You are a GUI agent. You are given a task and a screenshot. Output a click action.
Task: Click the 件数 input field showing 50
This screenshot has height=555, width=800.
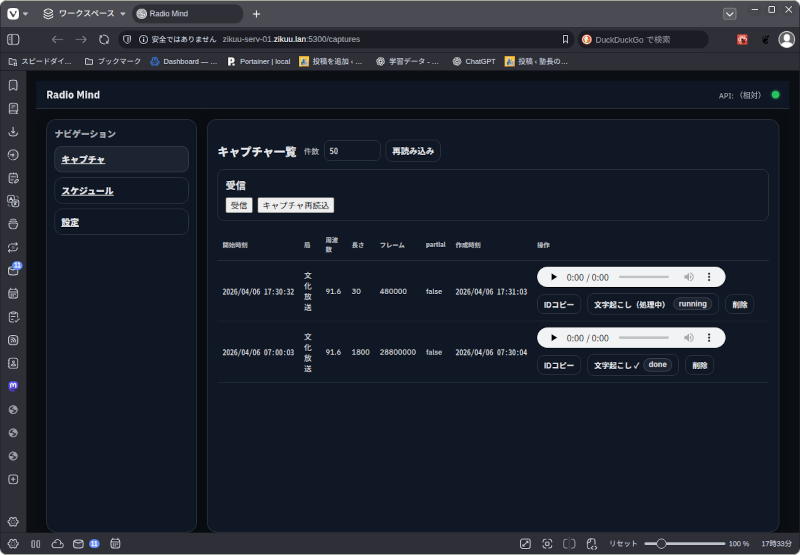click(x=352, y=151)
